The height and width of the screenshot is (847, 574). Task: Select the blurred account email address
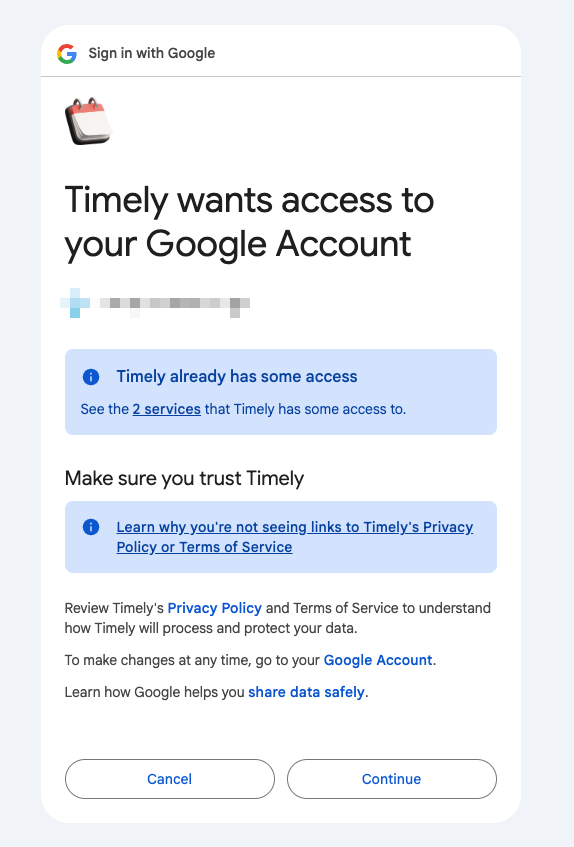tap(175, 304)
